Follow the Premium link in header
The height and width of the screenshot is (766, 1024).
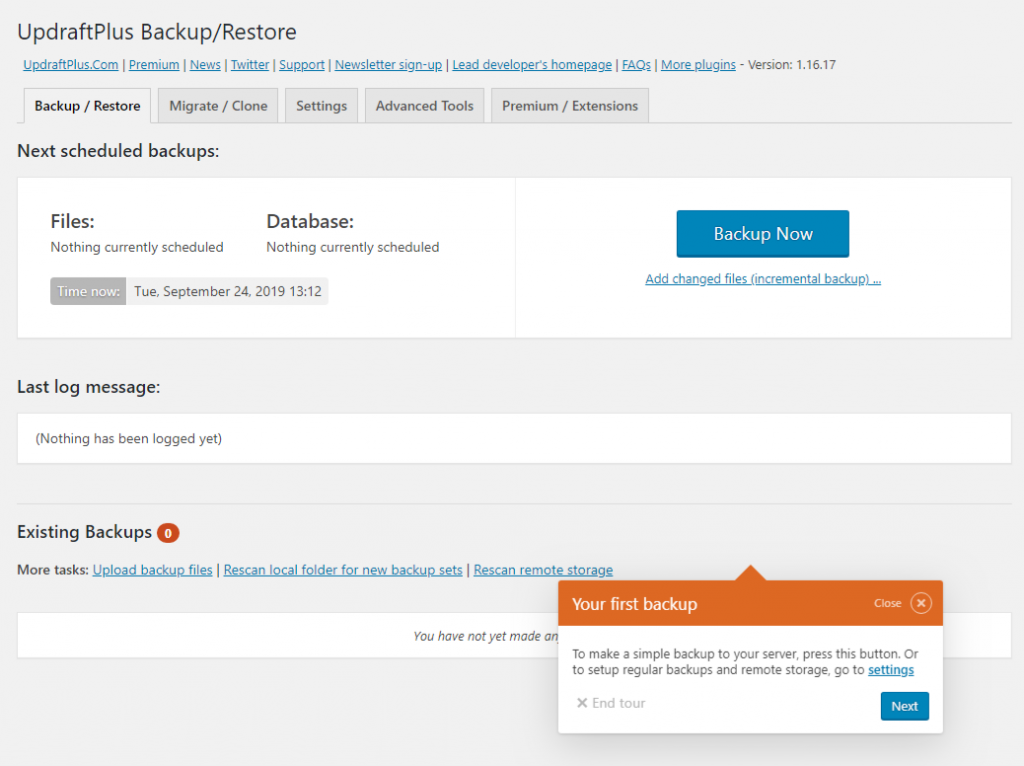coord(154,65)
